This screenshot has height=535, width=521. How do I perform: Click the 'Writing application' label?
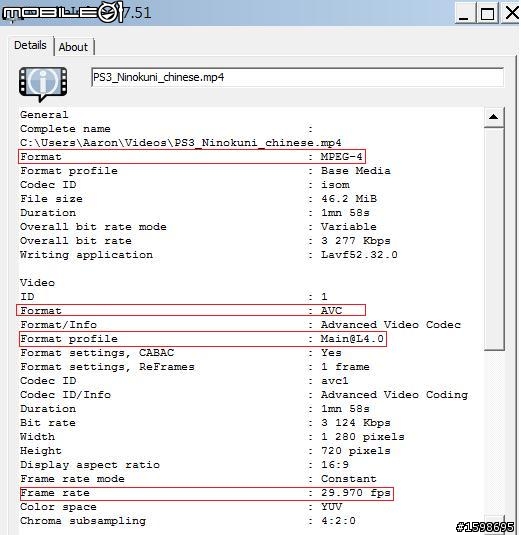86,255
